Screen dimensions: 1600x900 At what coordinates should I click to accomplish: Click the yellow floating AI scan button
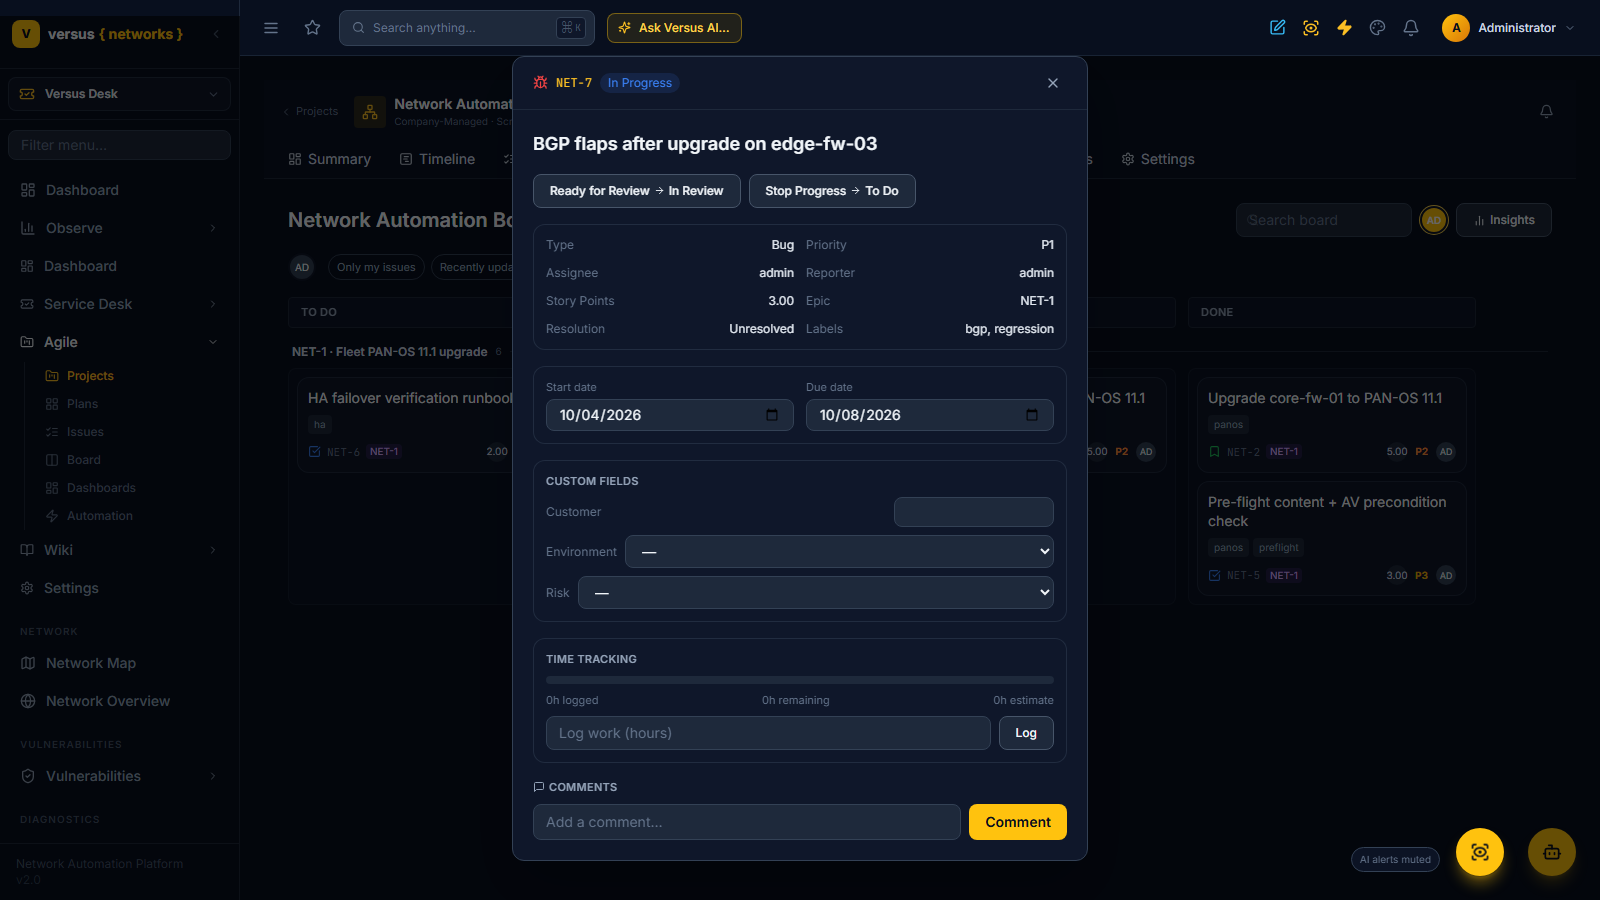1480,852
